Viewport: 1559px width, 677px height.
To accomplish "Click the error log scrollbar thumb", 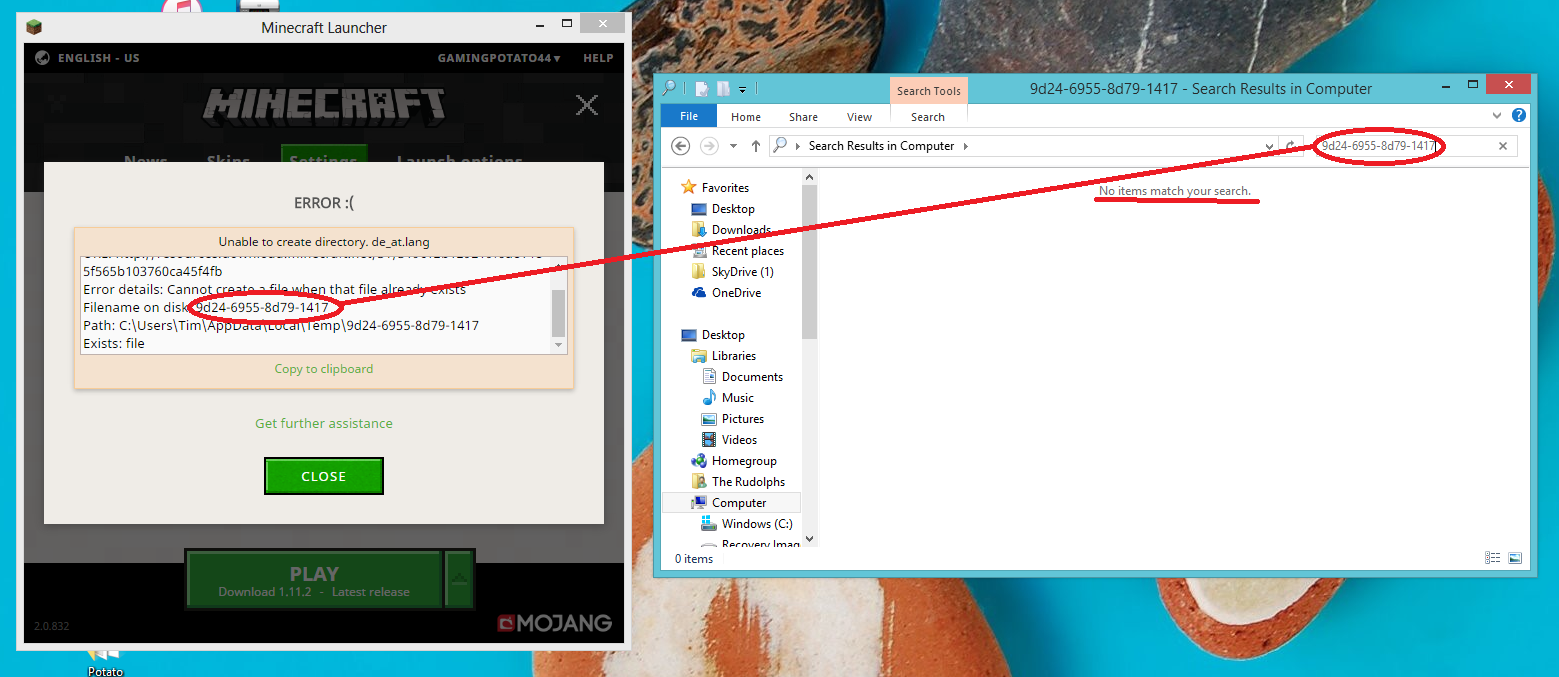I will pos(559,313).
